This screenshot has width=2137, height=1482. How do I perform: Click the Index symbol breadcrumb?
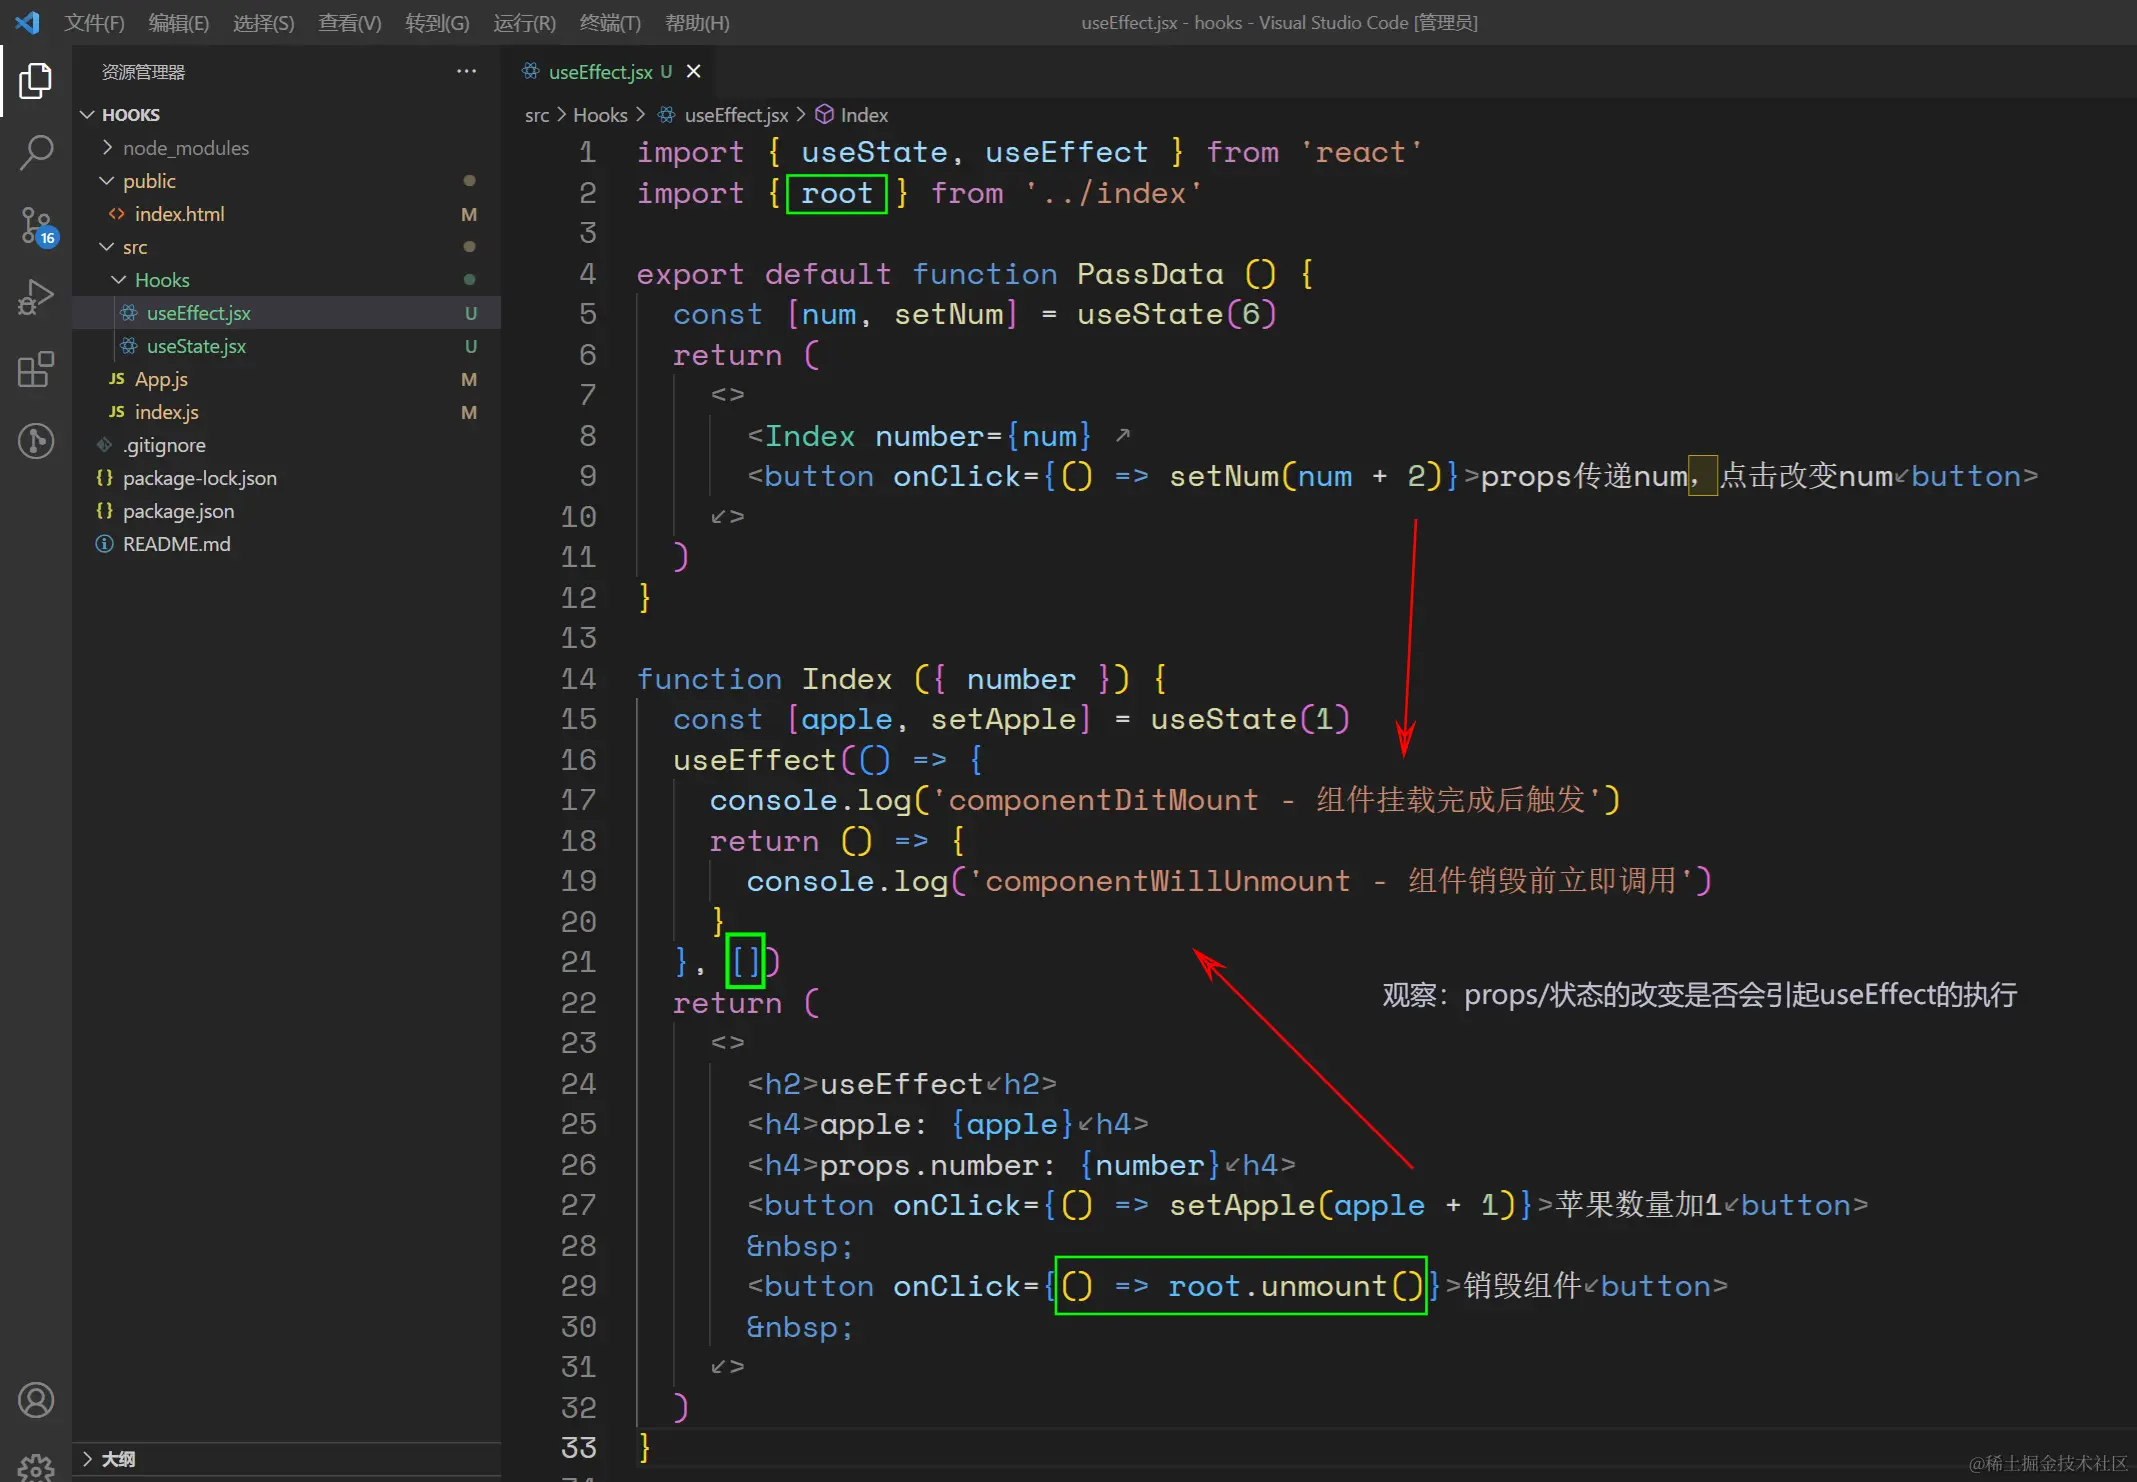point(863,115)
